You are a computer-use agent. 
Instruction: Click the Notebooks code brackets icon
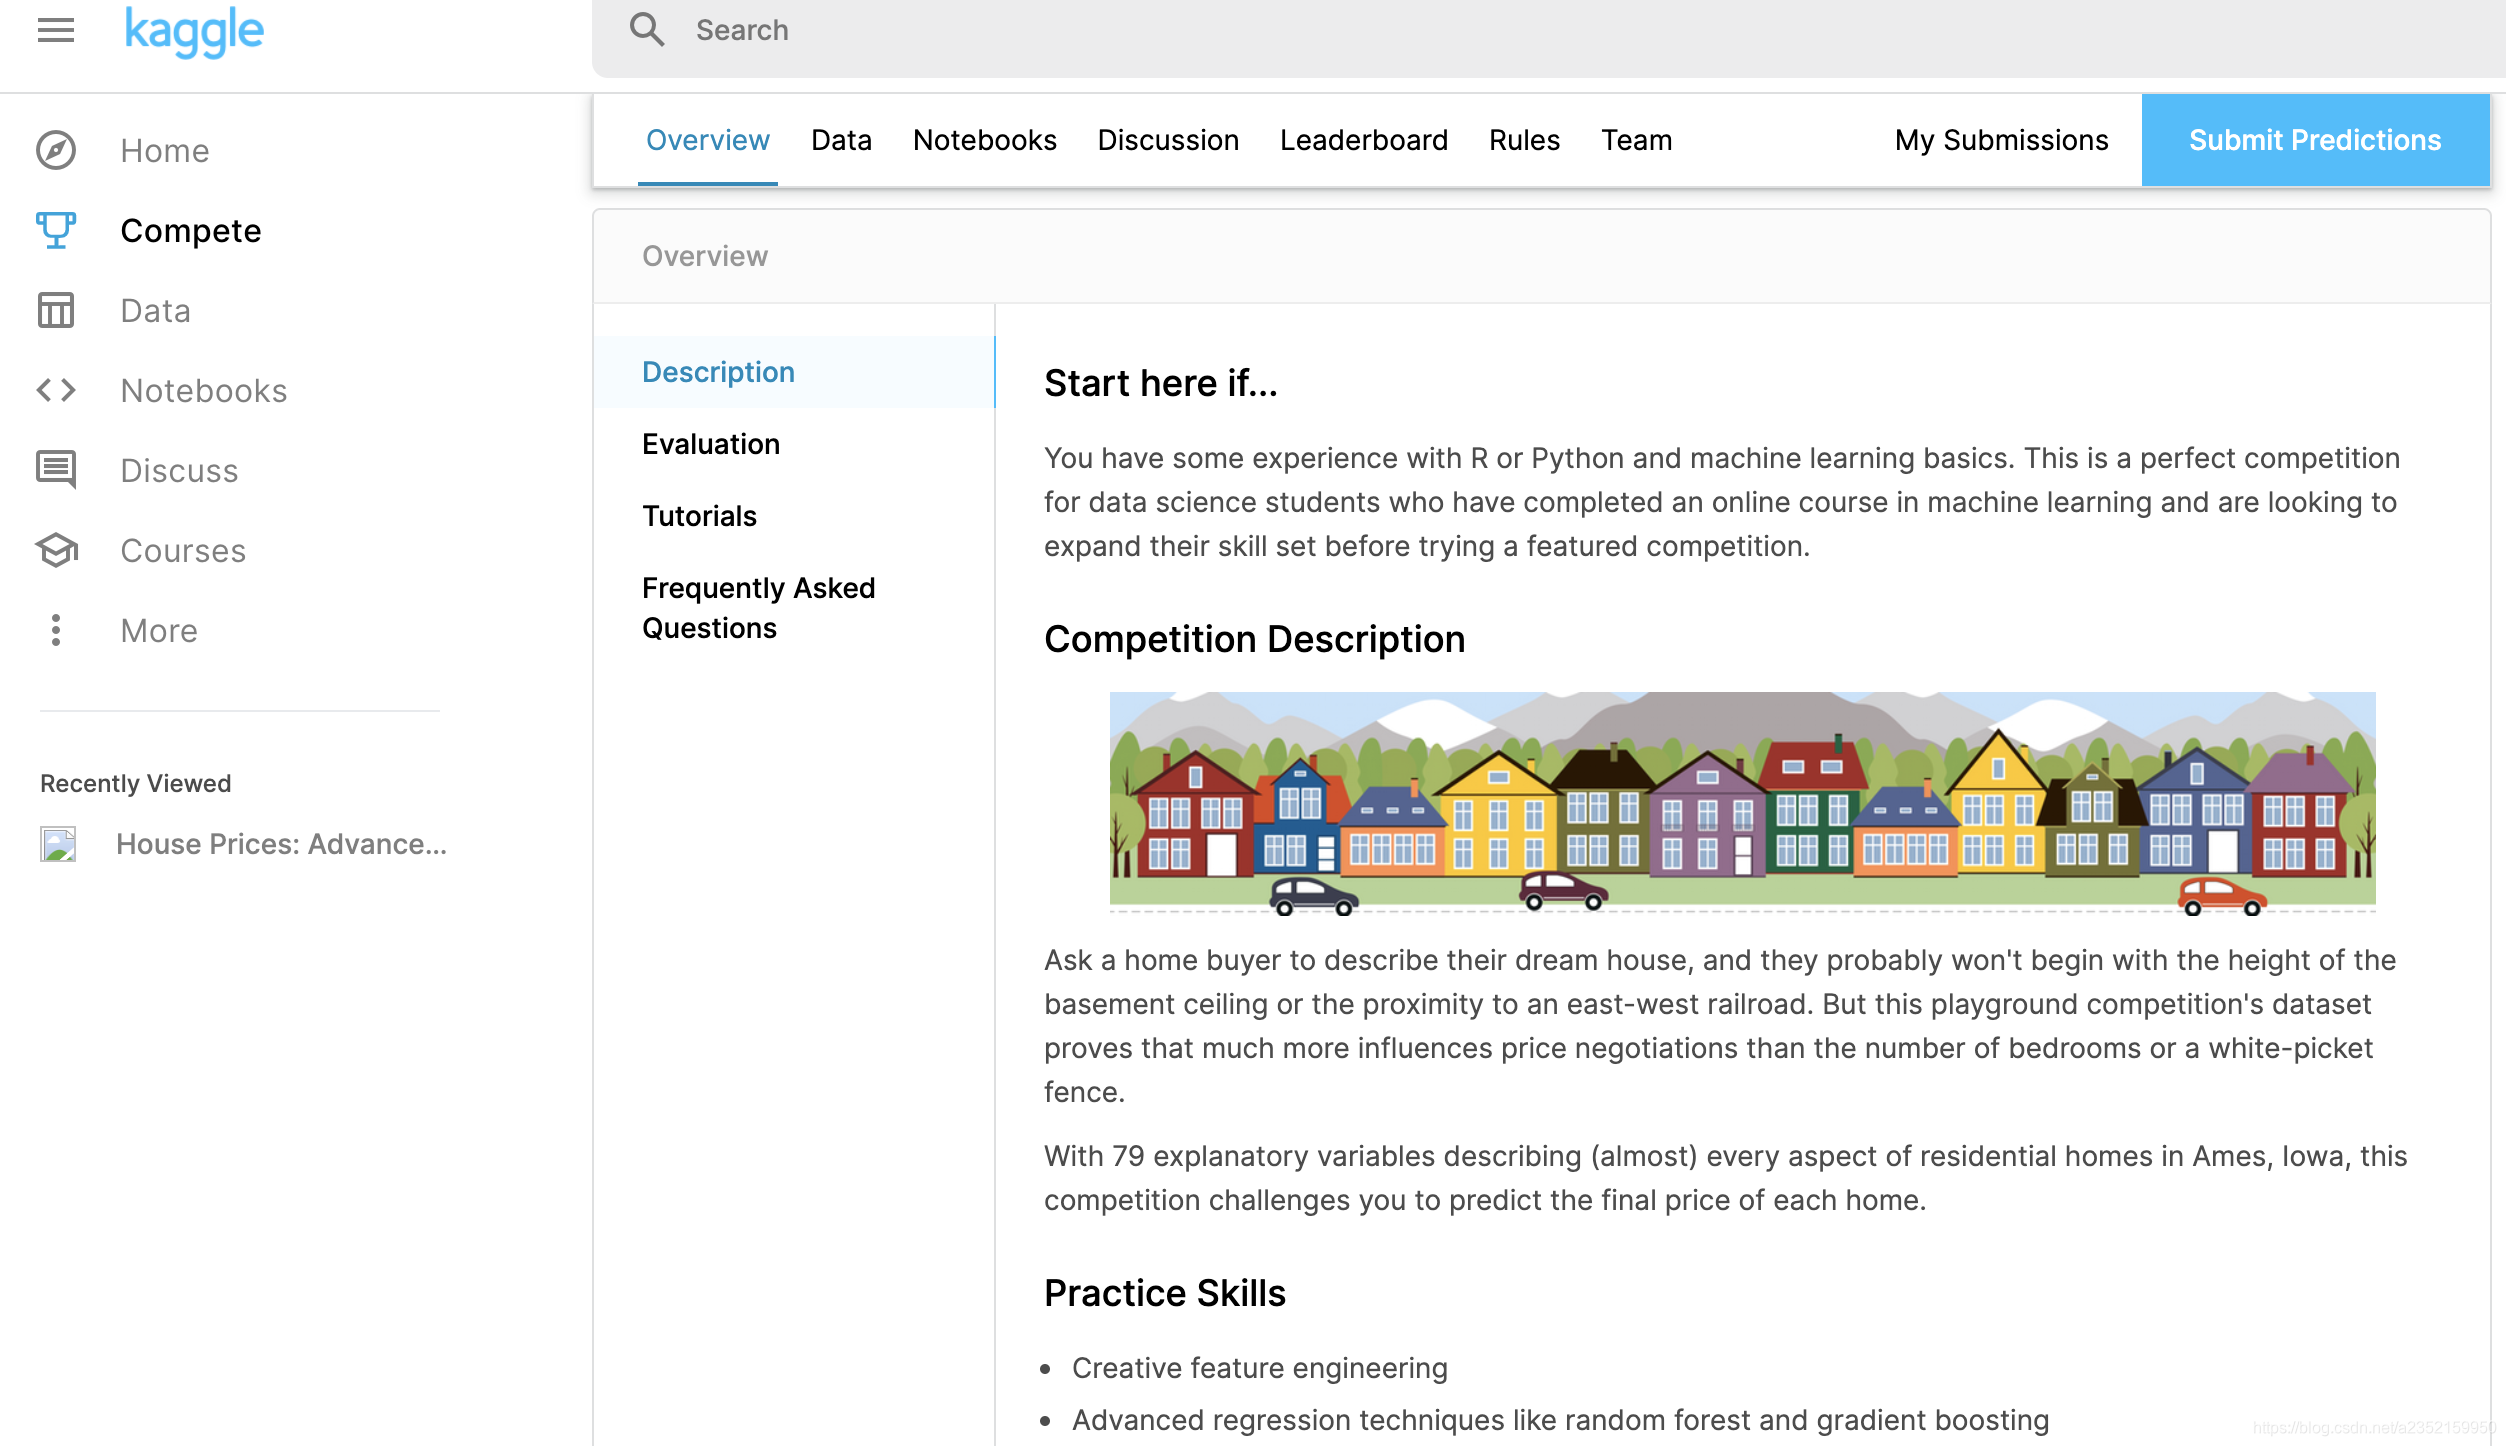[56, 391]
